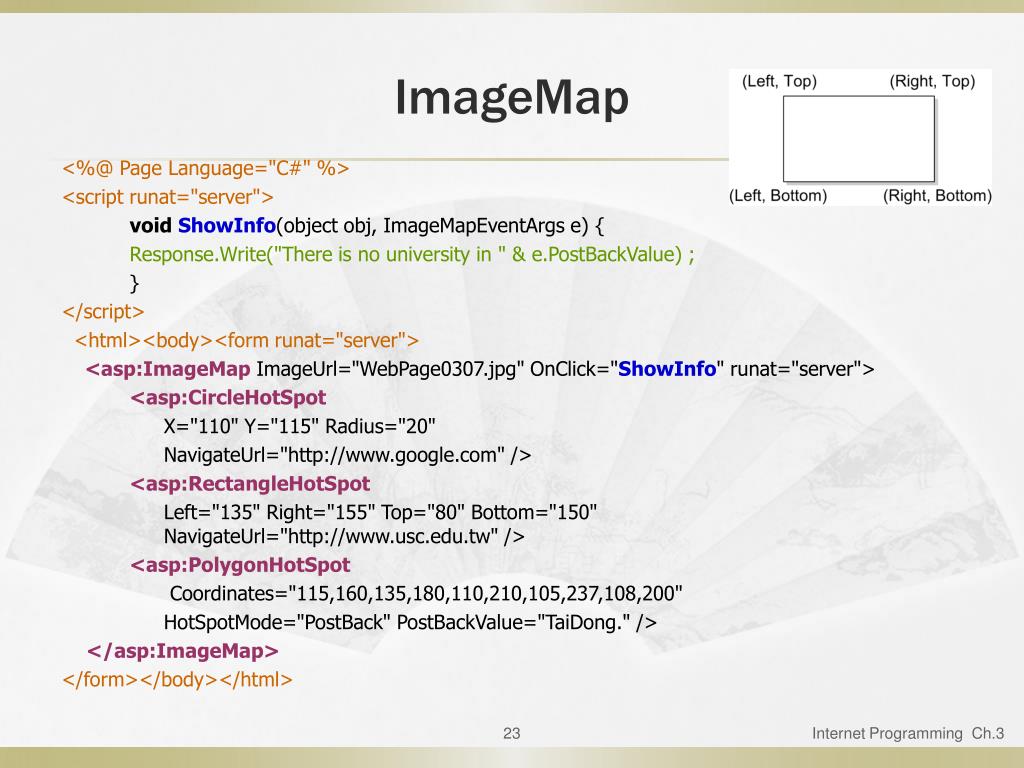Click the opening script runat="server" tag
Viewport: 1024px width, 768px height.
coord(168,197)
